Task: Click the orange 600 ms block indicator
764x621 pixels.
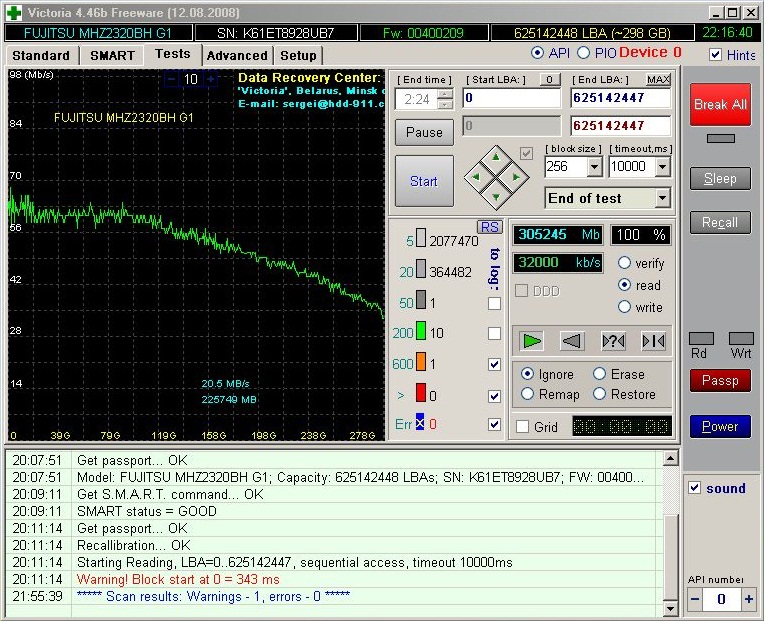Action: click(421, 362)
